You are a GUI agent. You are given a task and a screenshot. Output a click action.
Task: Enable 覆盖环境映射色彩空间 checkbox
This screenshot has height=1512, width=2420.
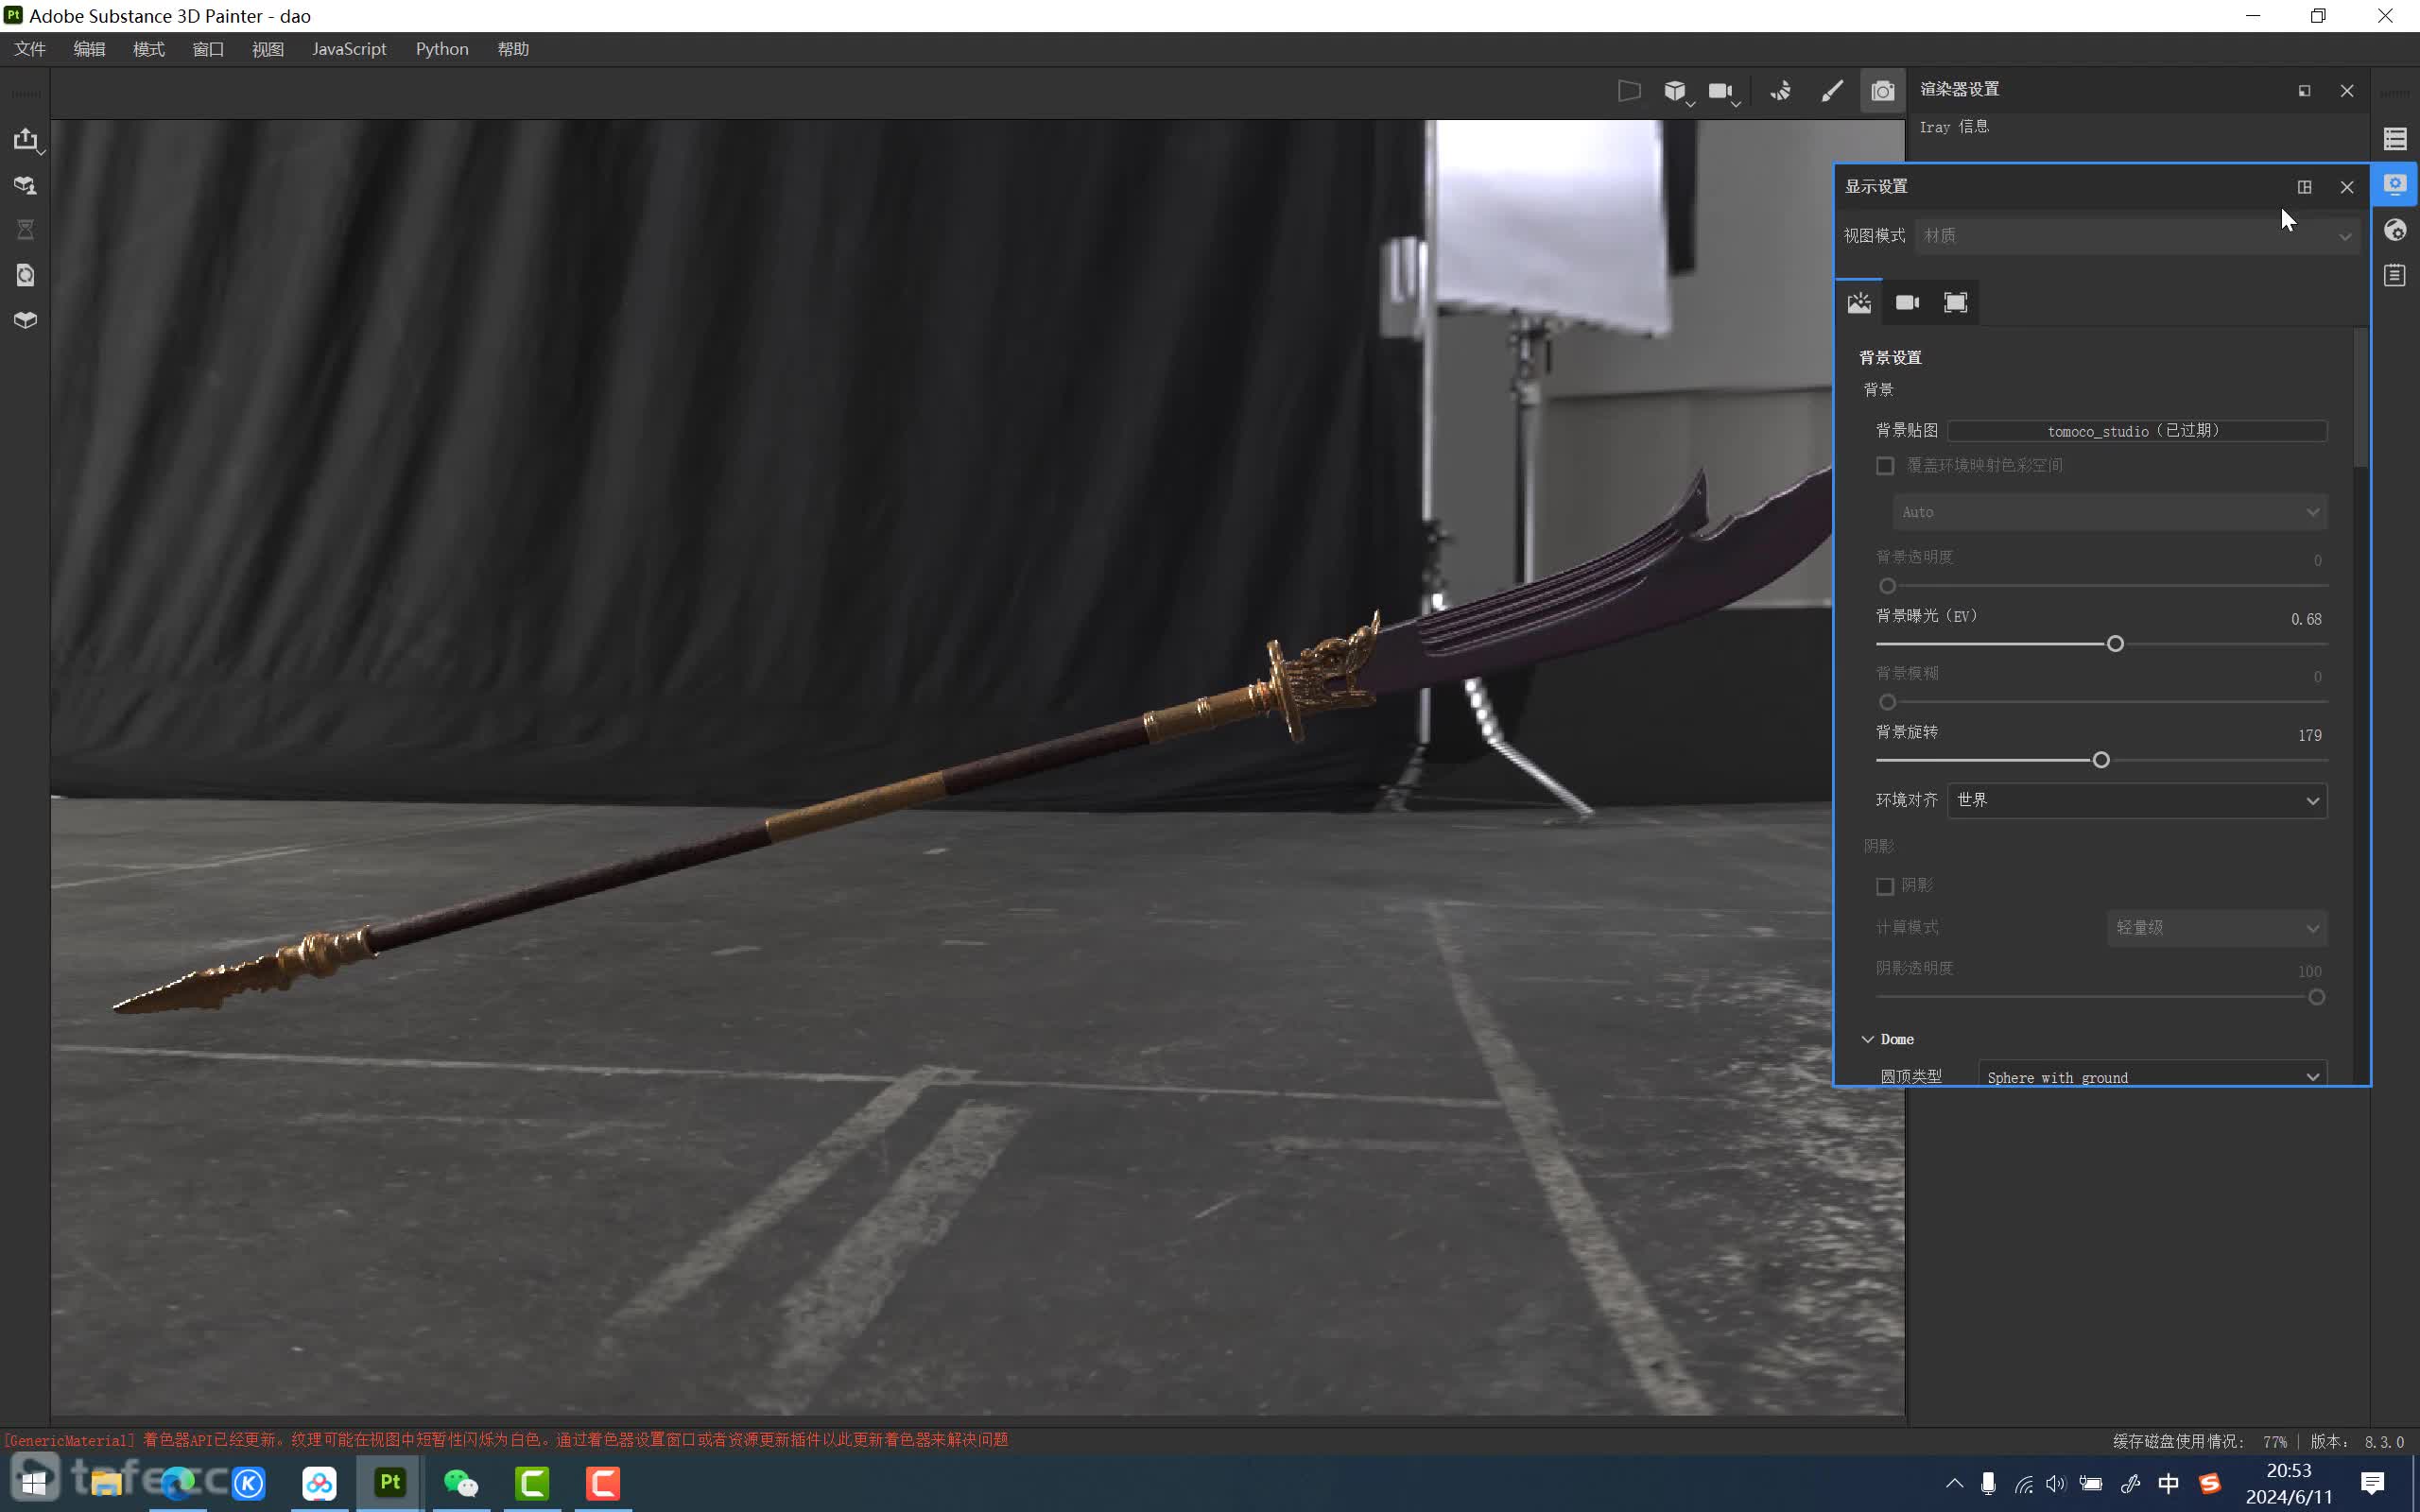[x=1885, y=466]
